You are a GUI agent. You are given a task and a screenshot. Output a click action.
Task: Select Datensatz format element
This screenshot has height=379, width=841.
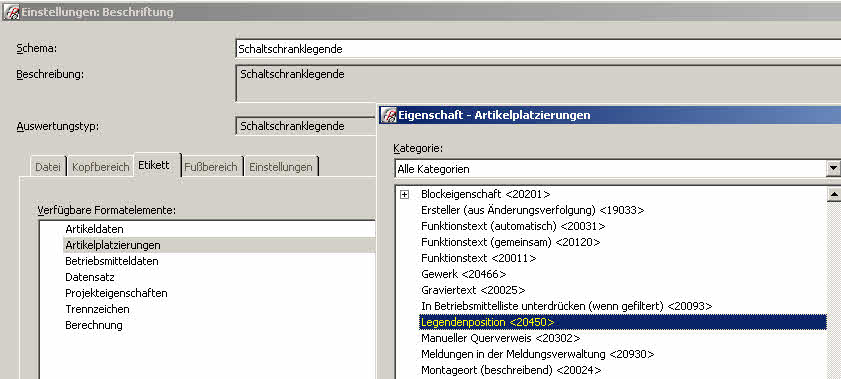coord(90,277)
